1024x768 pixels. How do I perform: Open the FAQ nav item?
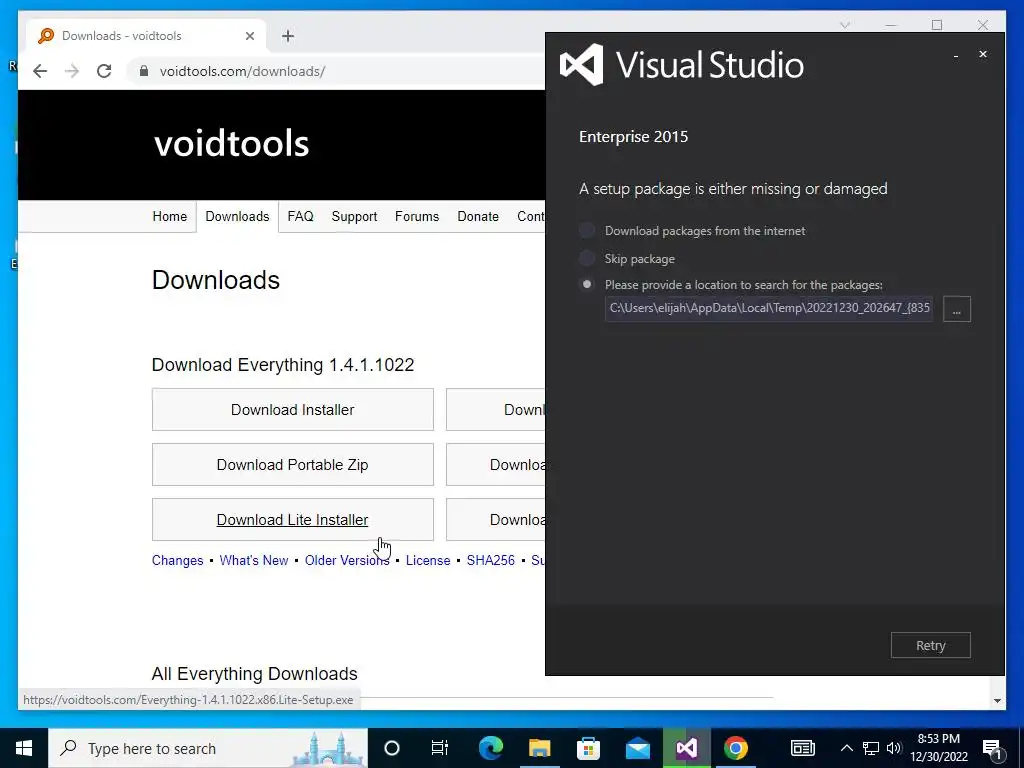300,216
